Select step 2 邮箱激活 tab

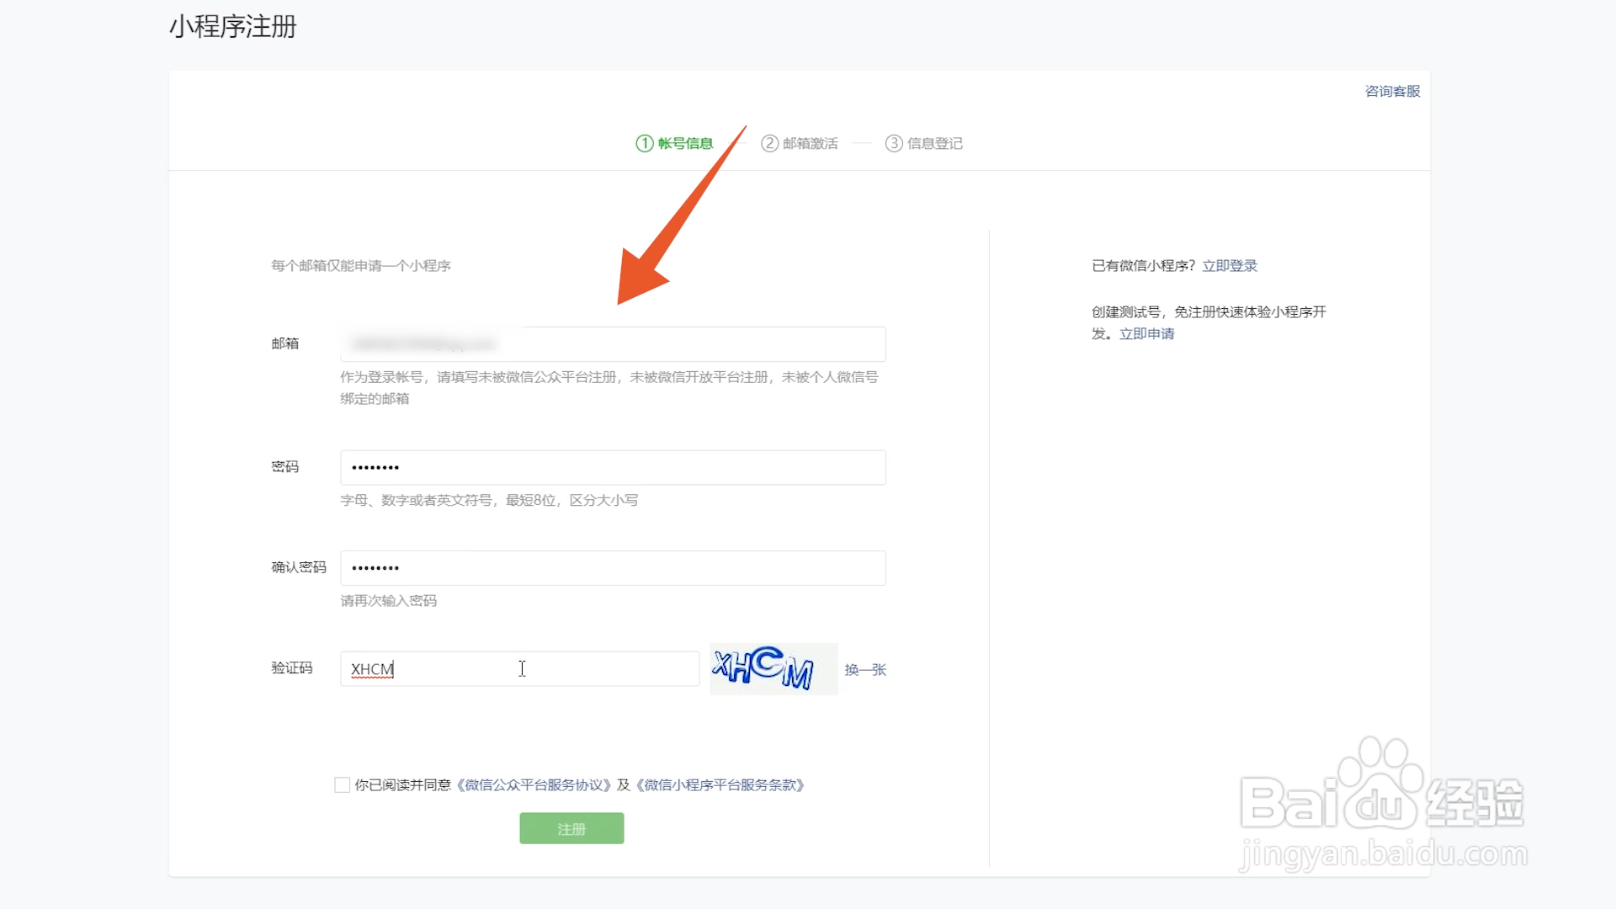(799, 143)
